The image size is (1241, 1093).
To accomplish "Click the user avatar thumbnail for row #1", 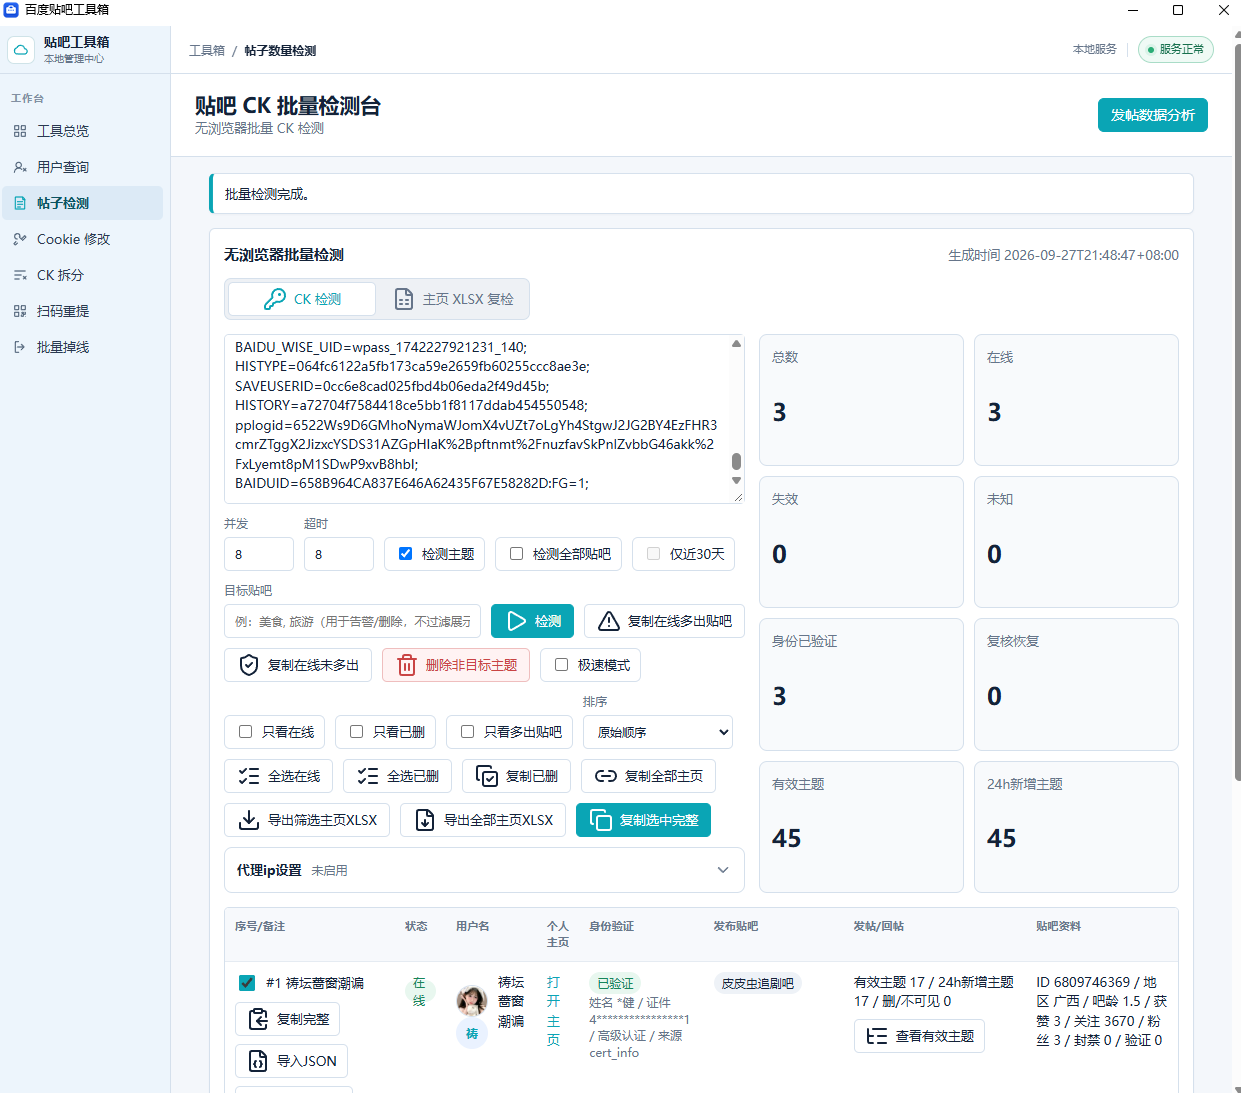I will [472, 999].
